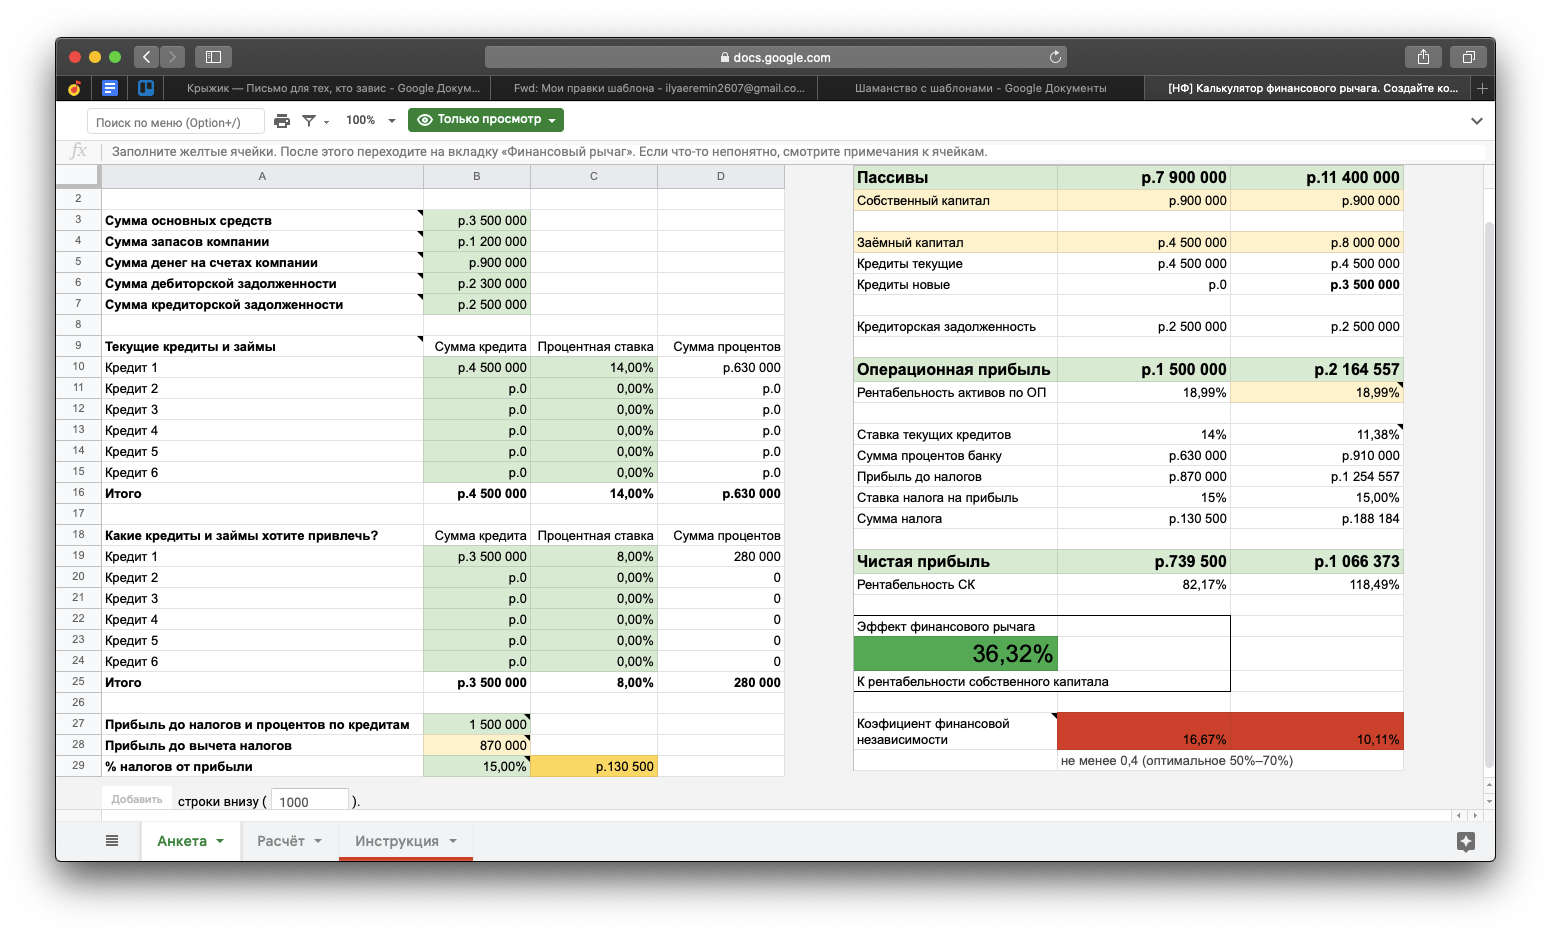
Task: Reload page with refresh icon
Action: click(1055, 57)
